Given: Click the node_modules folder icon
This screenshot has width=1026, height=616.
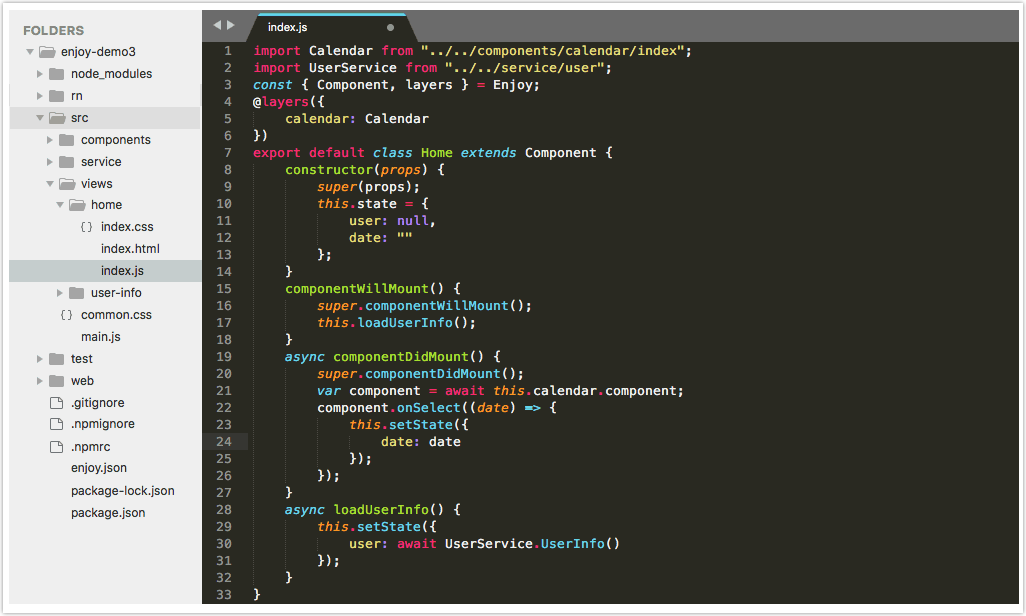Looking at the screenshot, I should [x=56, y=74].
